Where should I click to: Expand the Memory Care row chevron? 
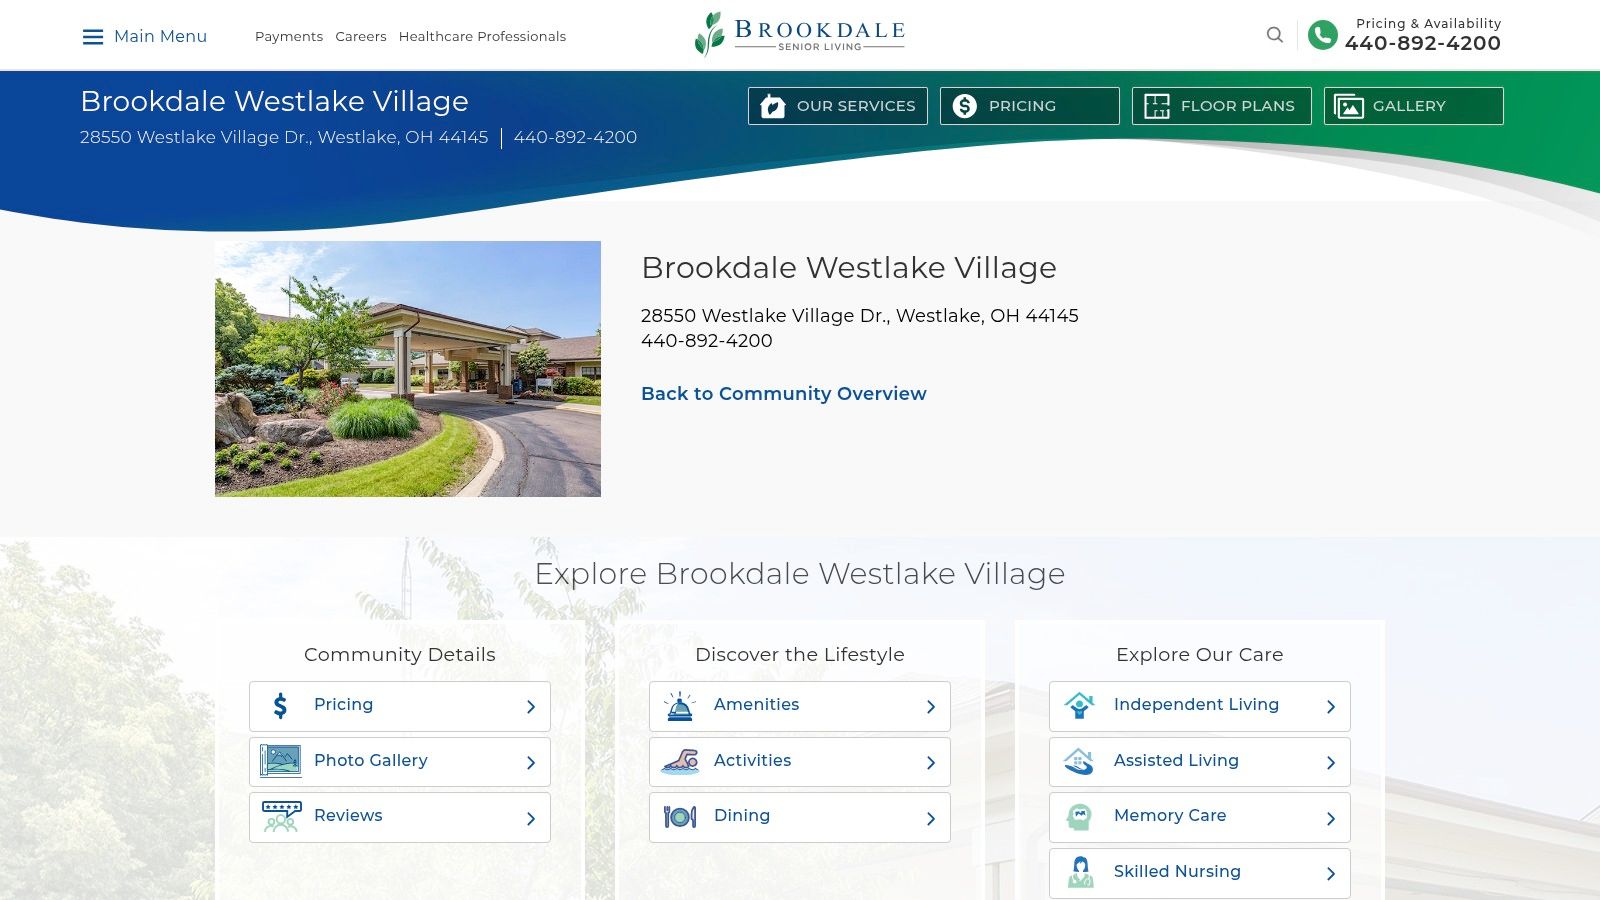tap(1331, 819)
